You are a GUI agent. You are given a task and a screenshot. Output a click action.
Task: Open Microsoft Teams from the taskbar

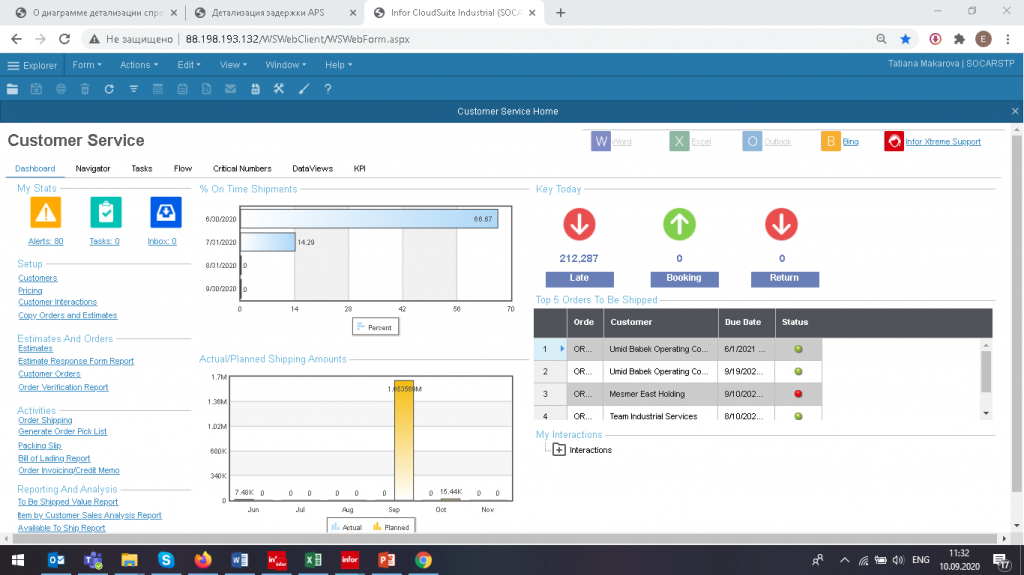click(x=93, y=560)
